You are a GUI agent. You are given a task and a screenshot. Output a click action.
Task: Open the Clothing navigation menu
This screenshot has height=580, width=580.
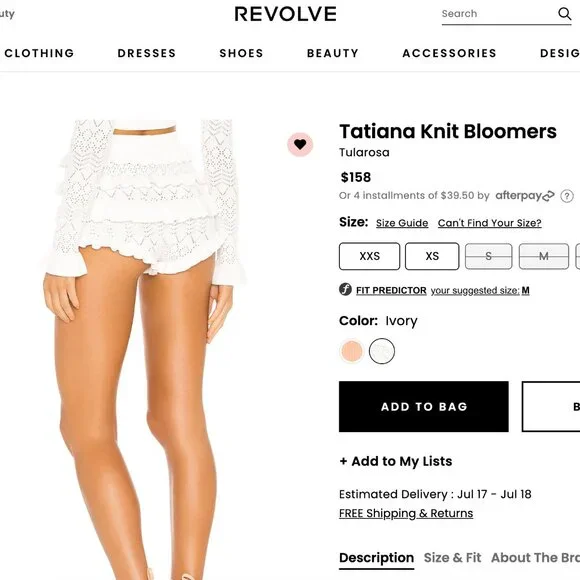(39, 53)
